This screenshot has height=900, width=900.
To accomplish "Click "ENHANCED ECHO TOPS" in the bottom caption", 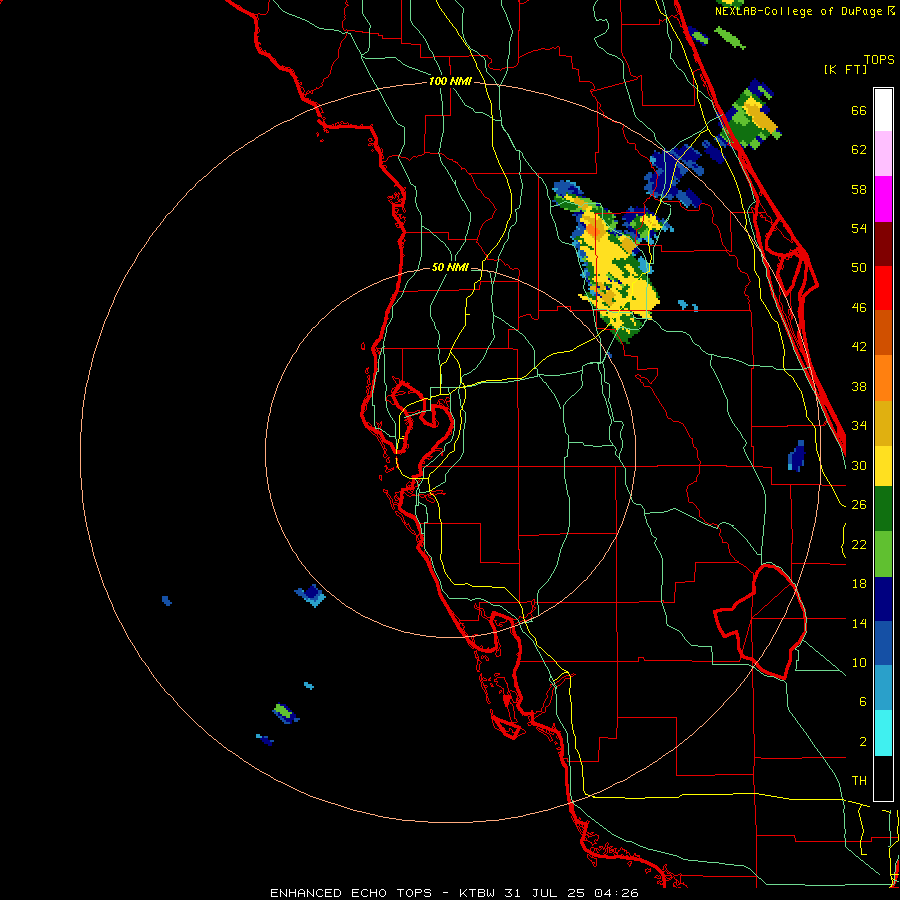I will coord(351,893).
